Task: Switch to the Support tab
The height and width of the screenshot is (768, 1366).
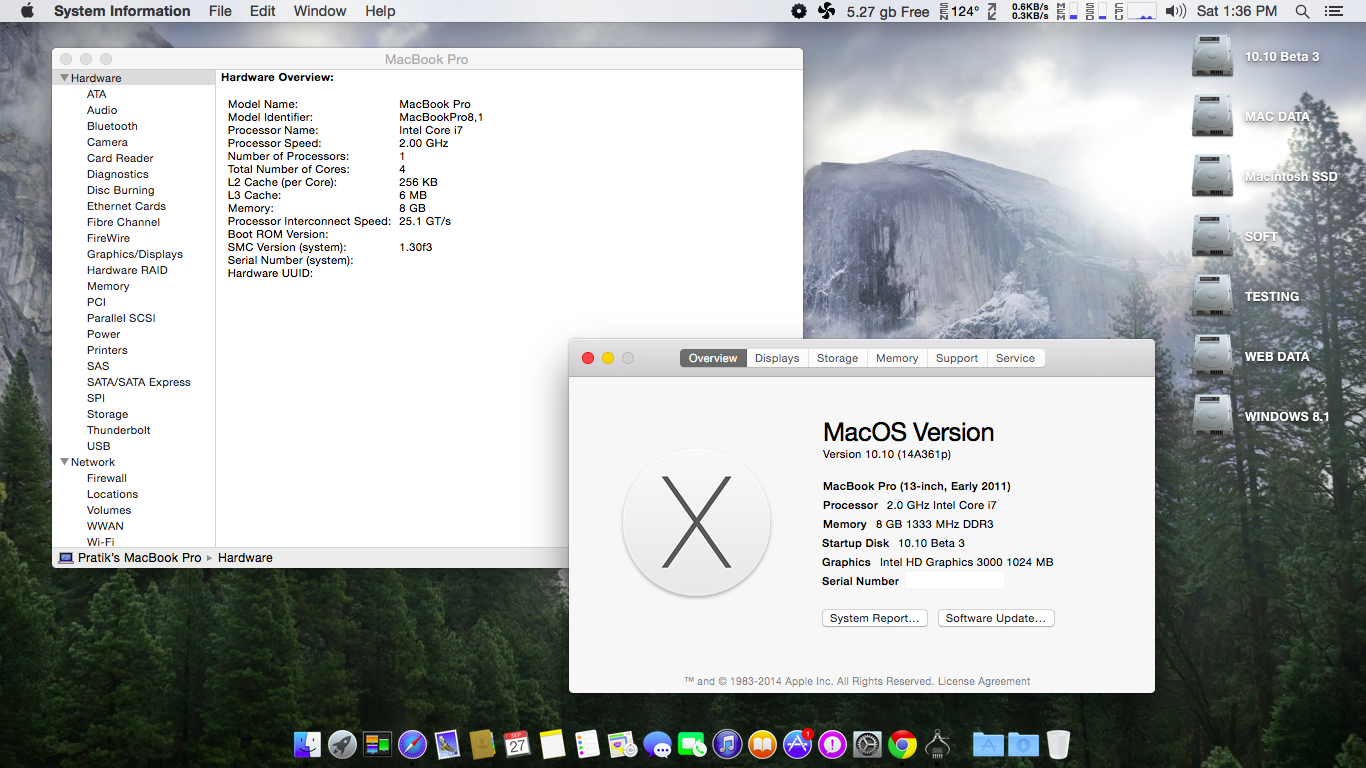Action: coord(957,358)
